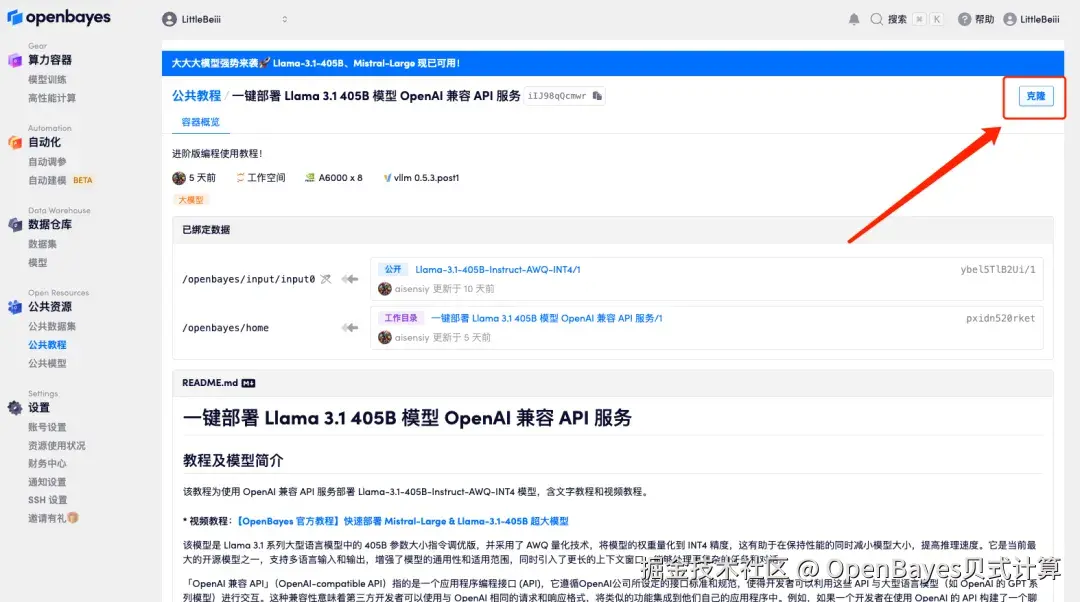Copy the tutorial ID iIJ98qQcmwr
This screenshot has width=1080, height=602.
597,96
